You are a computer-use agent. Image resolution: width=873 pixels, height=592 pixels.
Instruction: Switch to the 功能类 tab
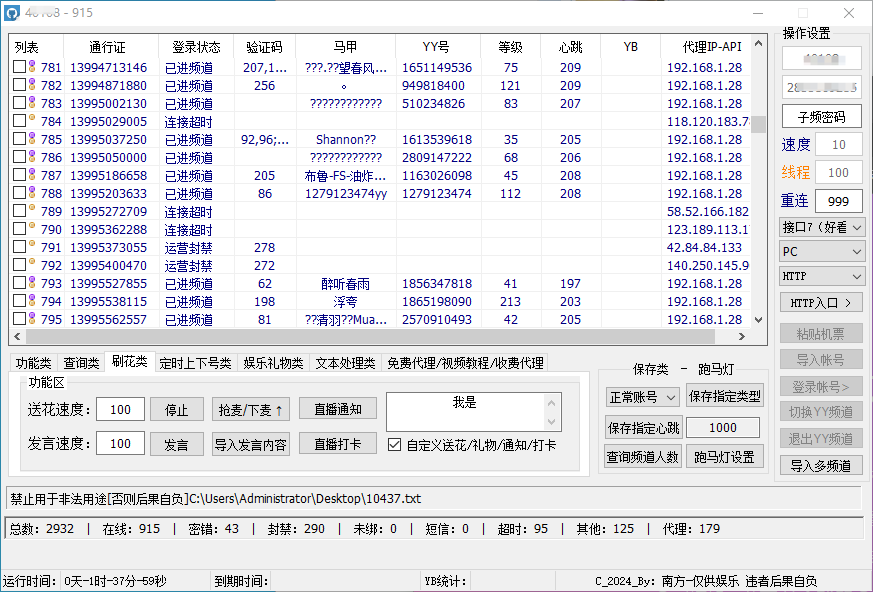pos(33,363)
